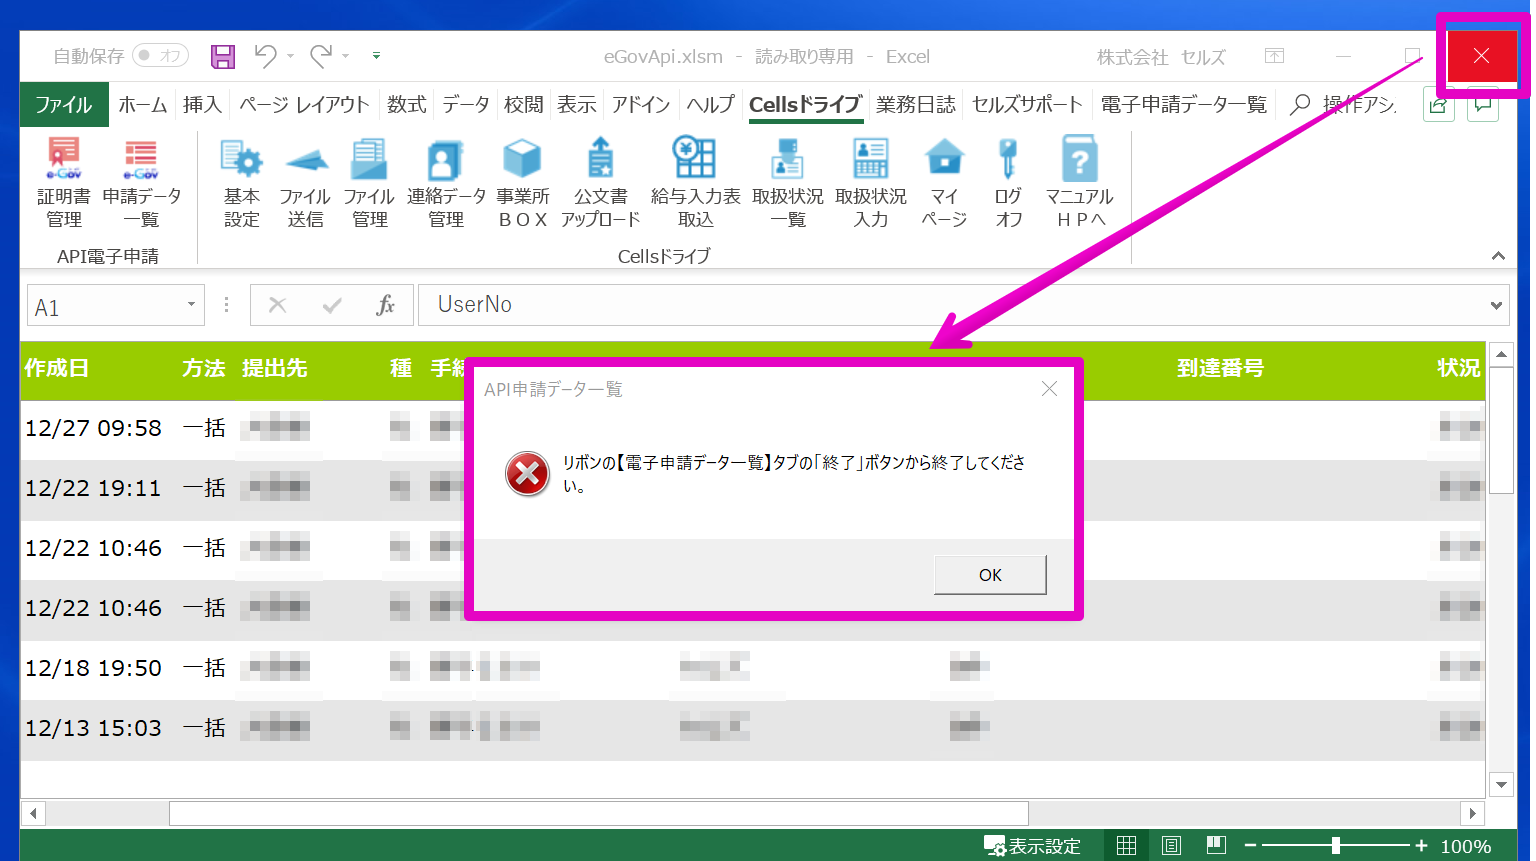Click the Insert Function fx icon
1536x861 pixels.
385,305
